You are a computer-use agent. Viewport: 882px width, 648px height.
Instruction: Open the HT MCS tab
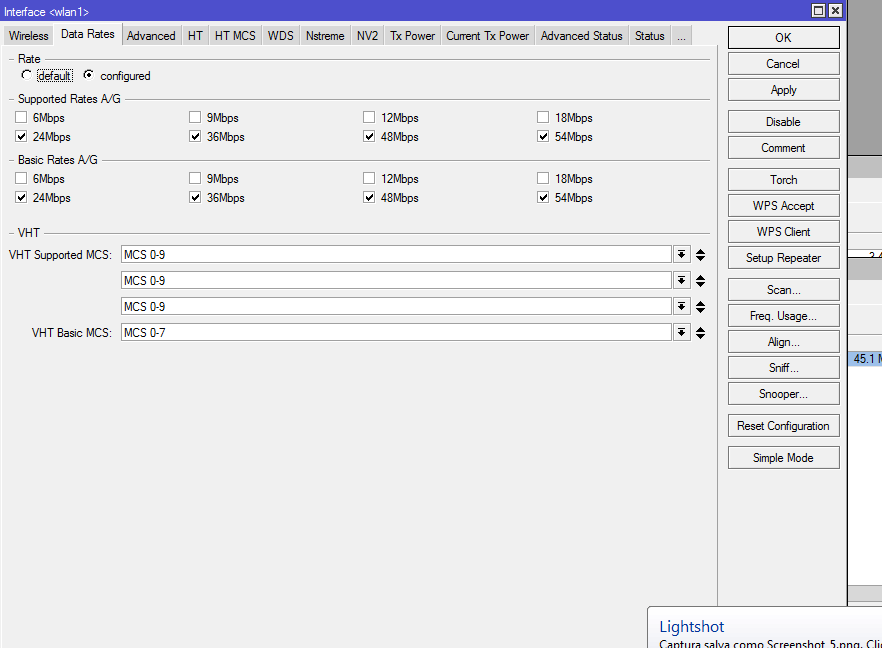click(x=235, y=35)
